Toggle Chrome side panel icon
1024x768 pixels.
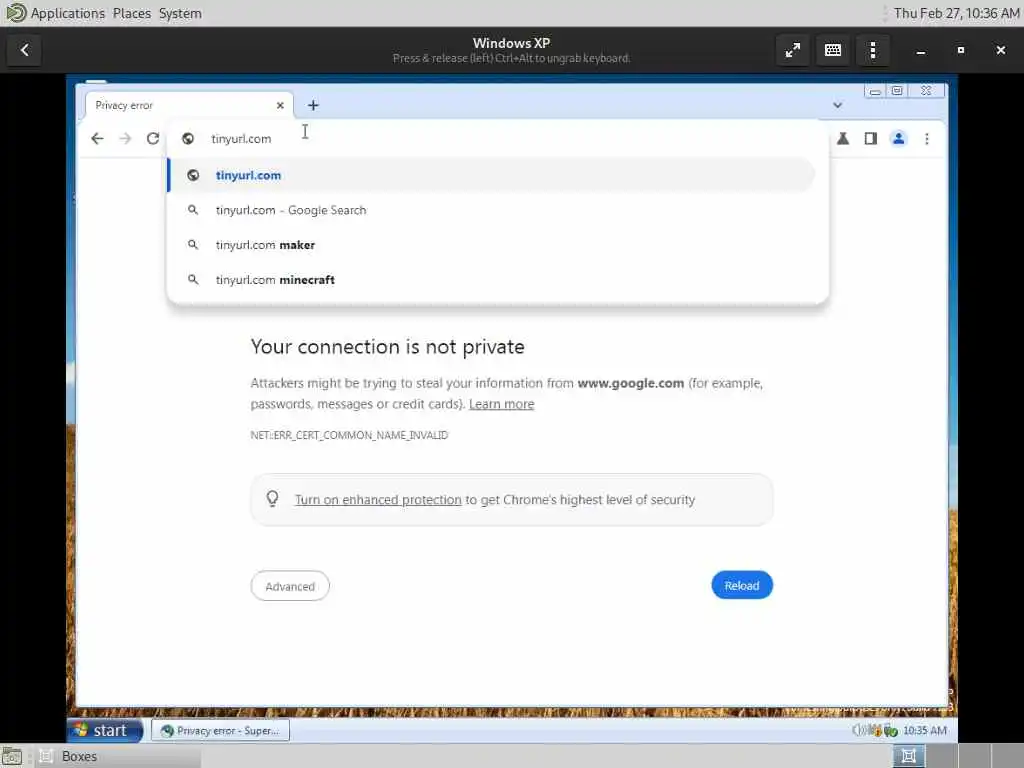871,138
